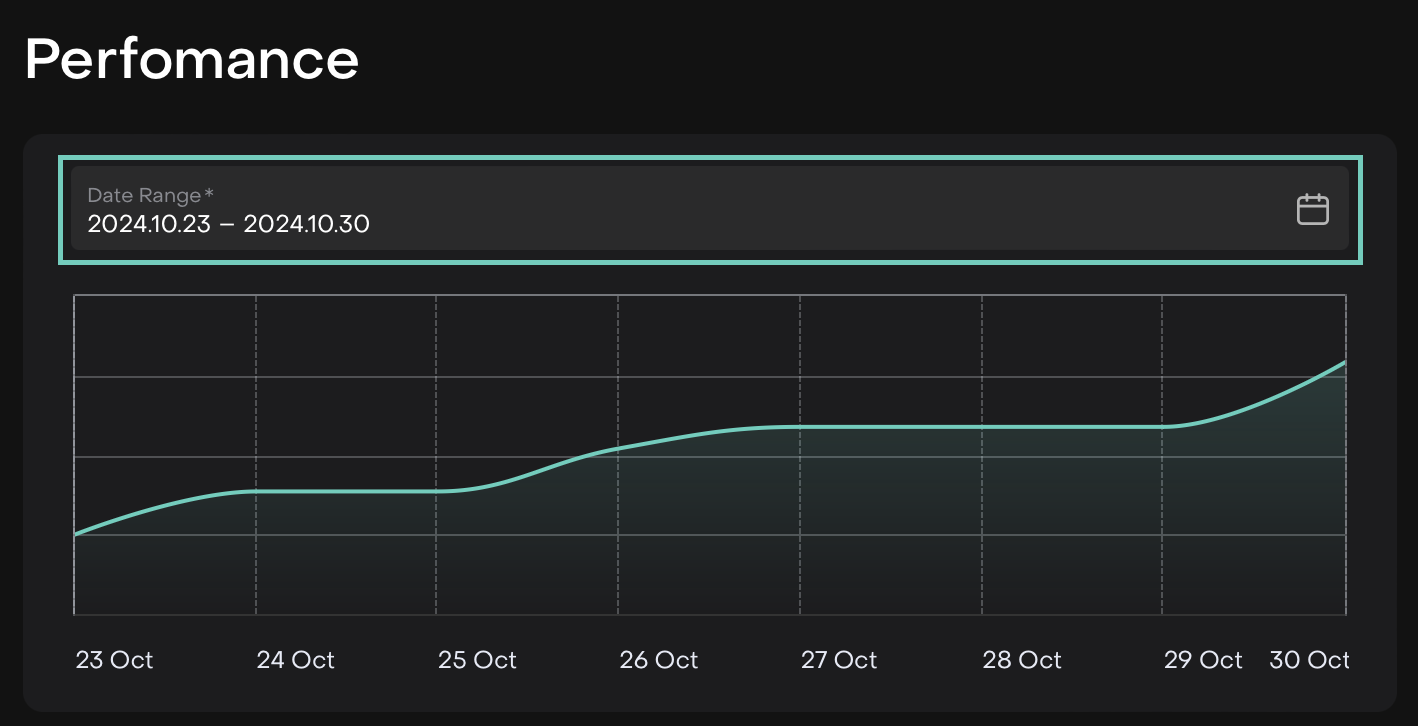Select the Perfomance page heading

coord(192,59)
